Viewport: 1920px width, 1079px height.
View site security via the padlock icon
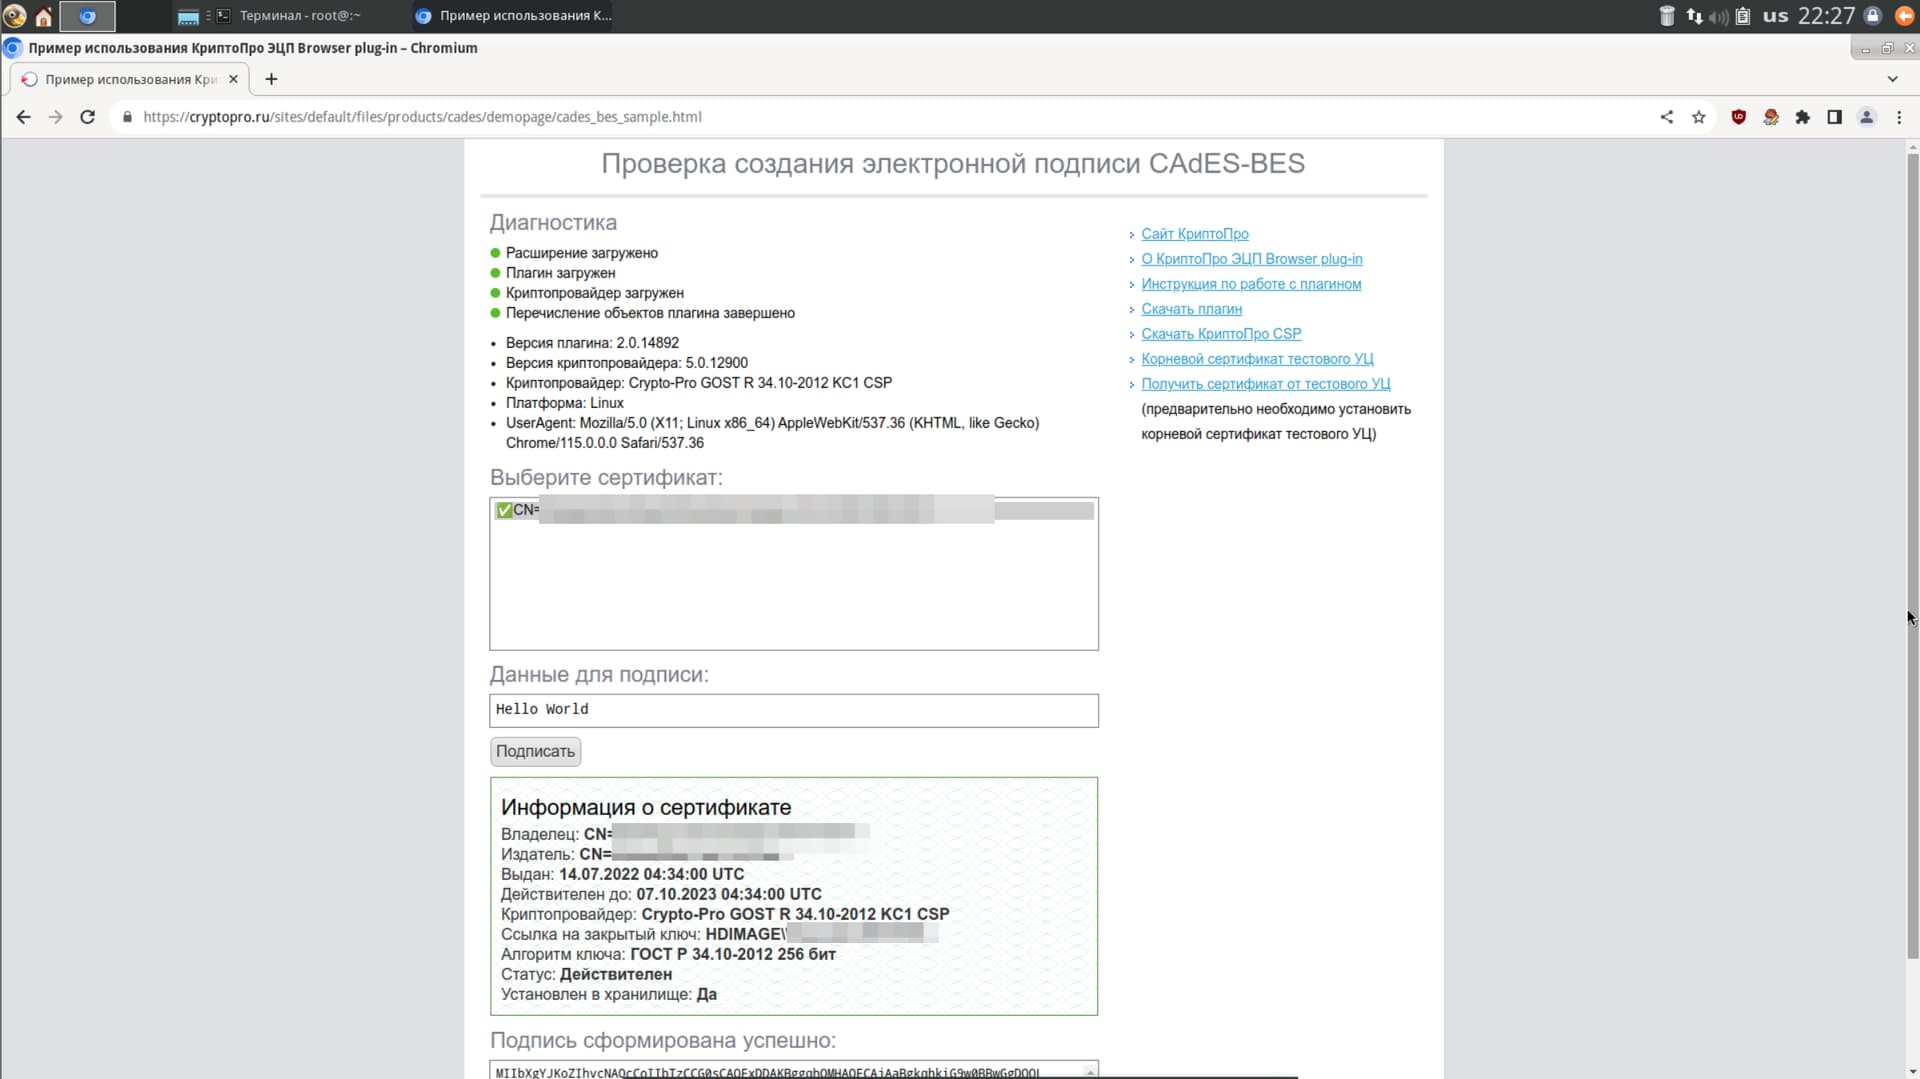[x=127, y=117]
